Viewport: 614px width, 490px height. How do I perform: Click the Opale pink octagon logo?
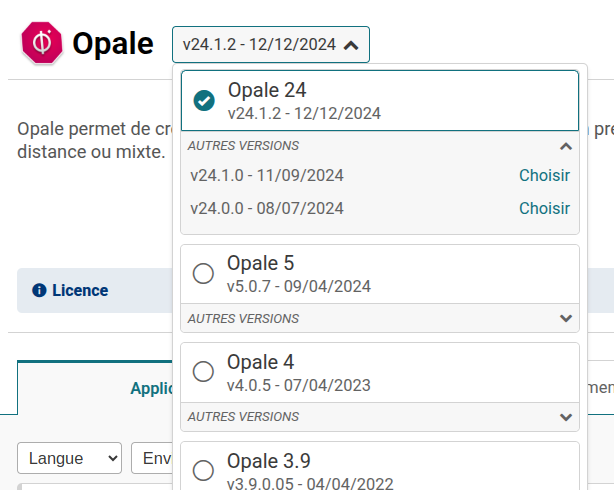pyautogui.click(x=42, y=43)
